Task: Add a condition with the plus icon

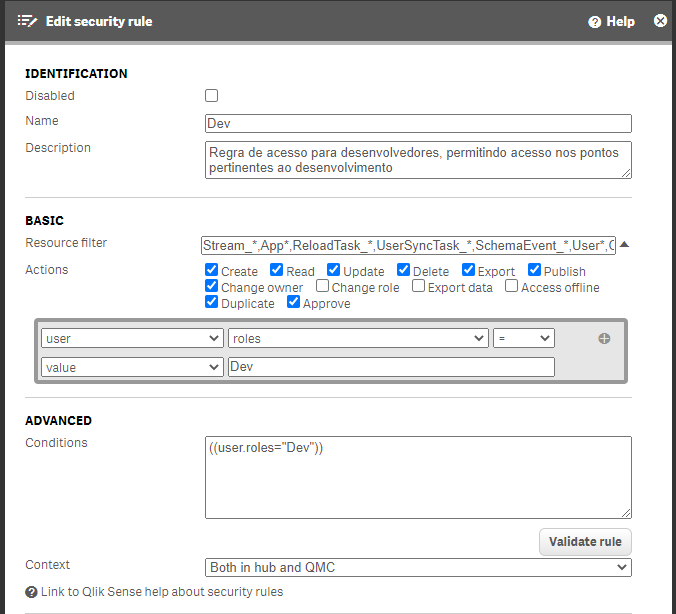Action: tap(604, 339)
